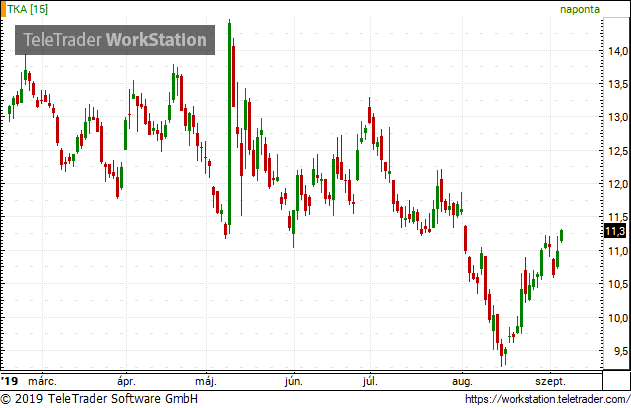Screen dimensions: 631x408
Task: Click the last green candlestick in September
Action: click(561, 235)
